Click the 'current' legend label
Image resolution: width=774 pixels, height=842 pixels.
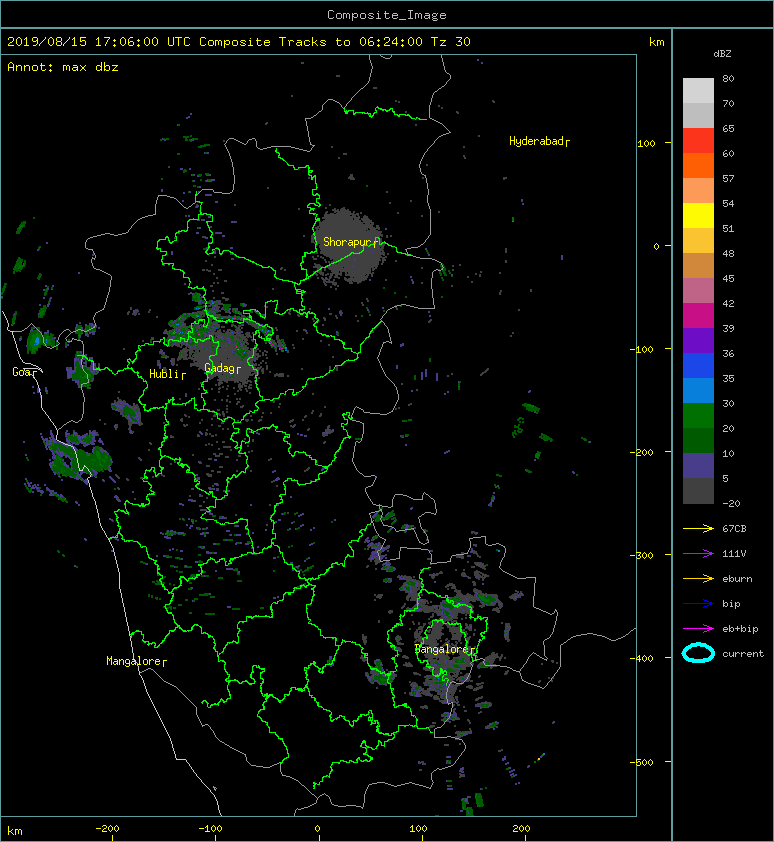(743, 654)
